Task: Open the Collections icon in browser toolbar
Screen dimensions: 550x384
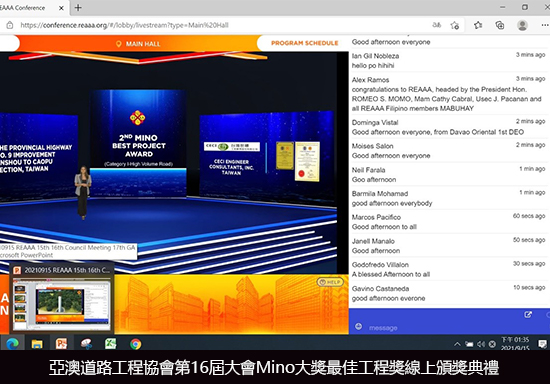Action: [500, 25]
